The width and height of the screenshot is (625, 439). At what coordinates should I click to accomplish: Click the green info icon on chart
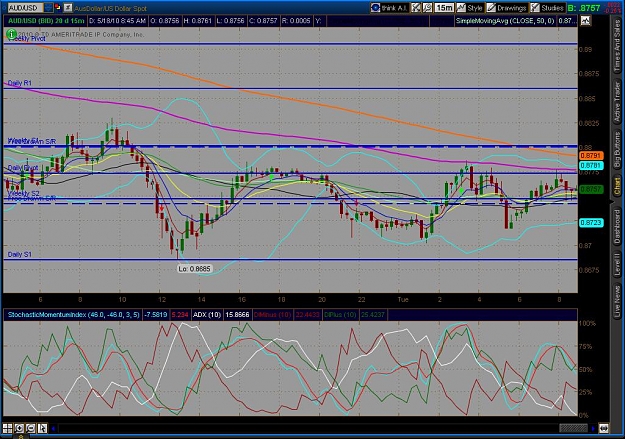pyautogui.click(x=12, y=34)
